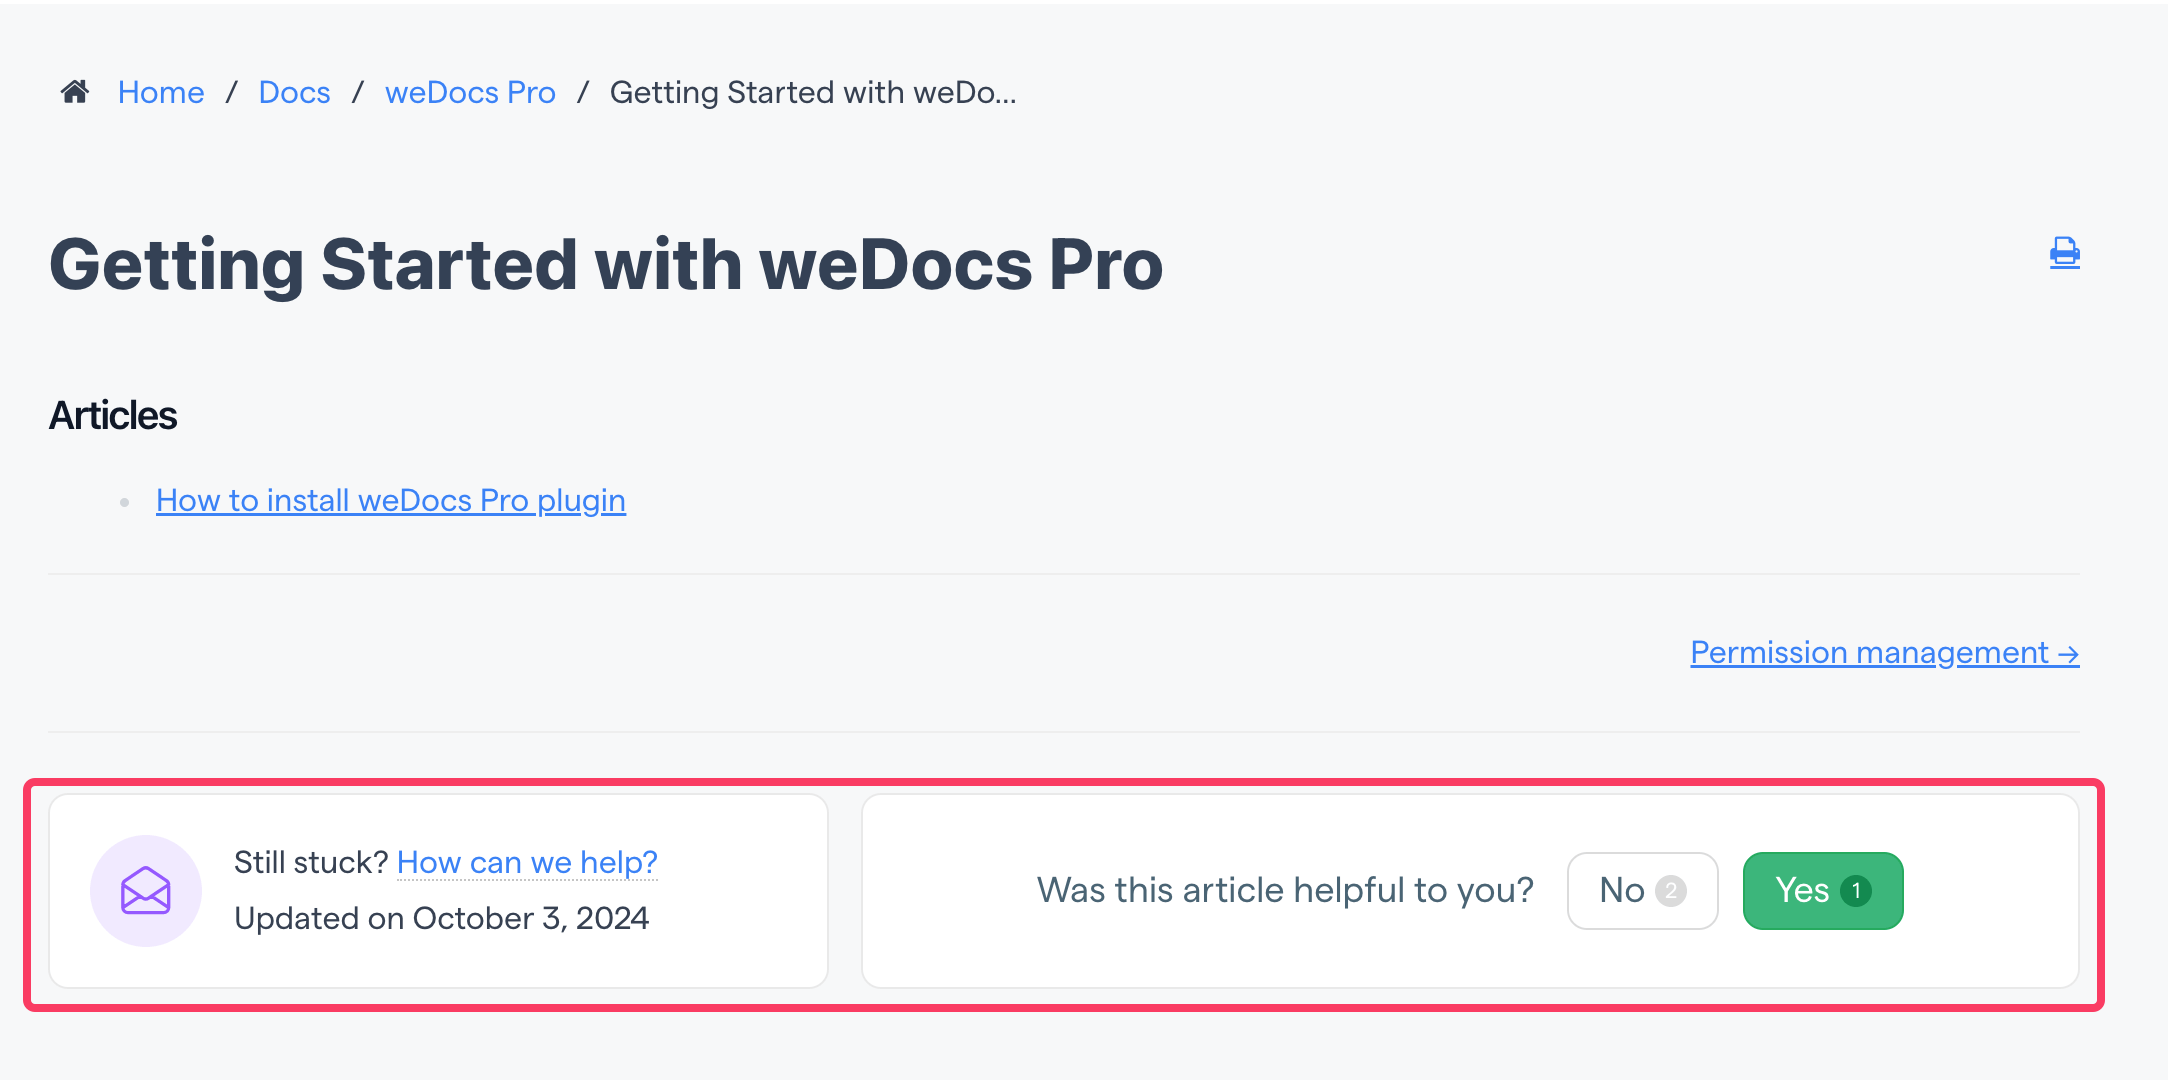Screen dimensions: 2168x1080
Task: Vote Yes that the article was helpful
Action: click(x=1823, y=891)
